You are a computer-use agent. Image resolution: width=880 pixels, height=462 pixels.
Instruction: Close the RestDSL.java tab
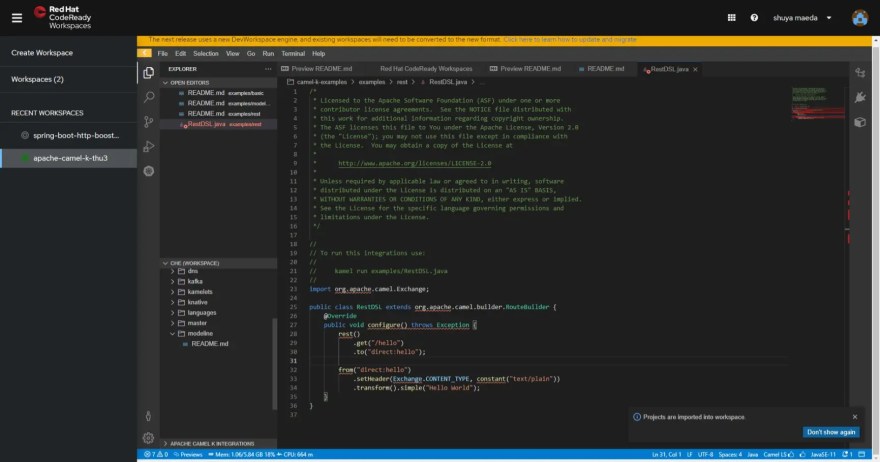click(x=695, y=70)
